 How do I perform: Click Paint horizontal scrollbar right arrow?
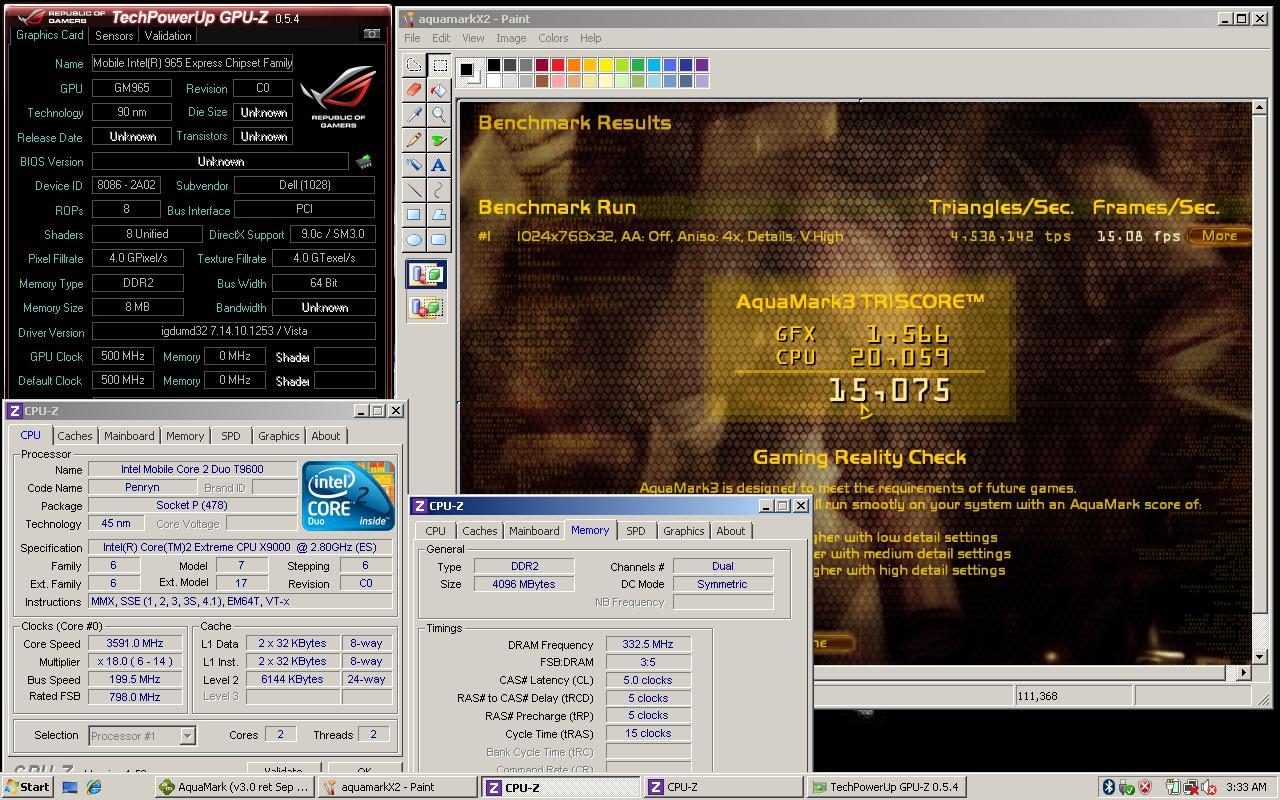coord(1244,673)
